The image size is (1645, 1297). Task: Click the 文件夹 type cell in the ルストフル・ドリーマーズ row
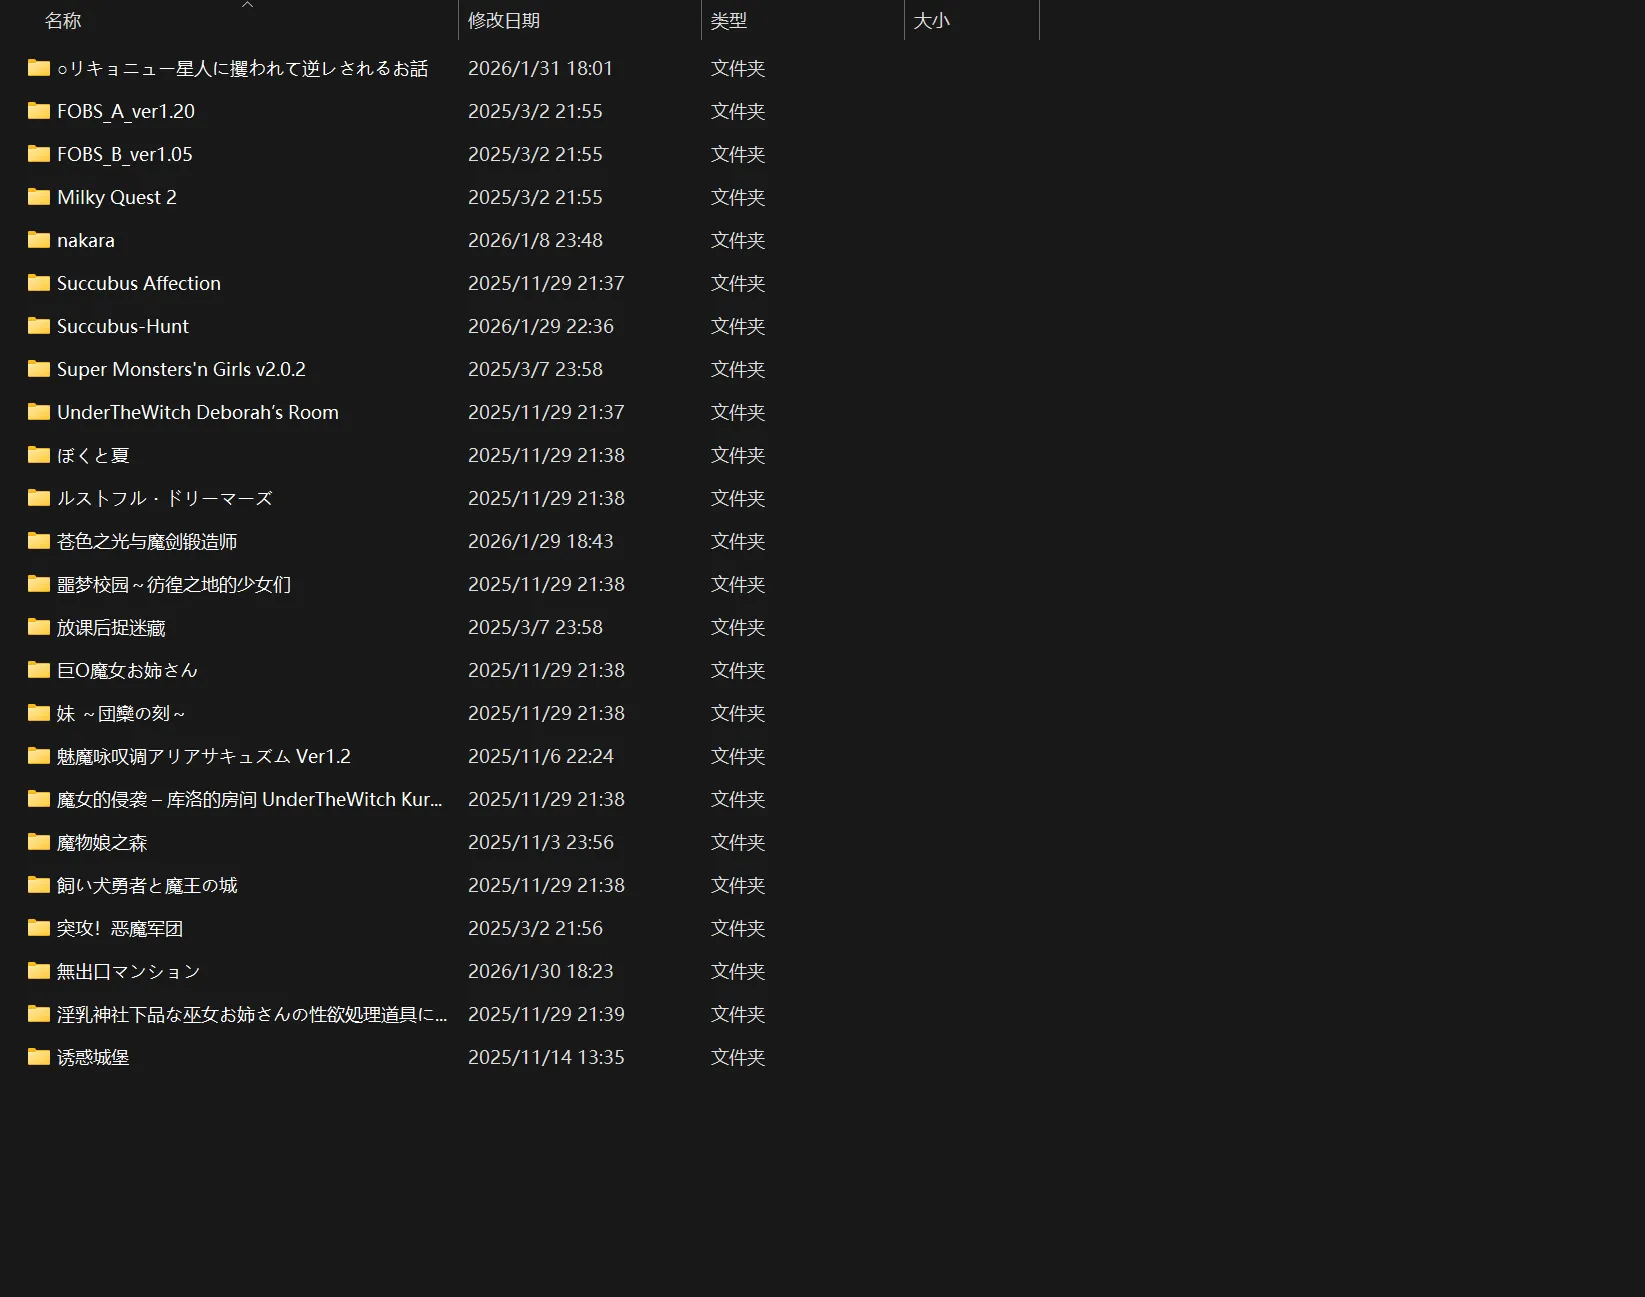coord(738,498)
